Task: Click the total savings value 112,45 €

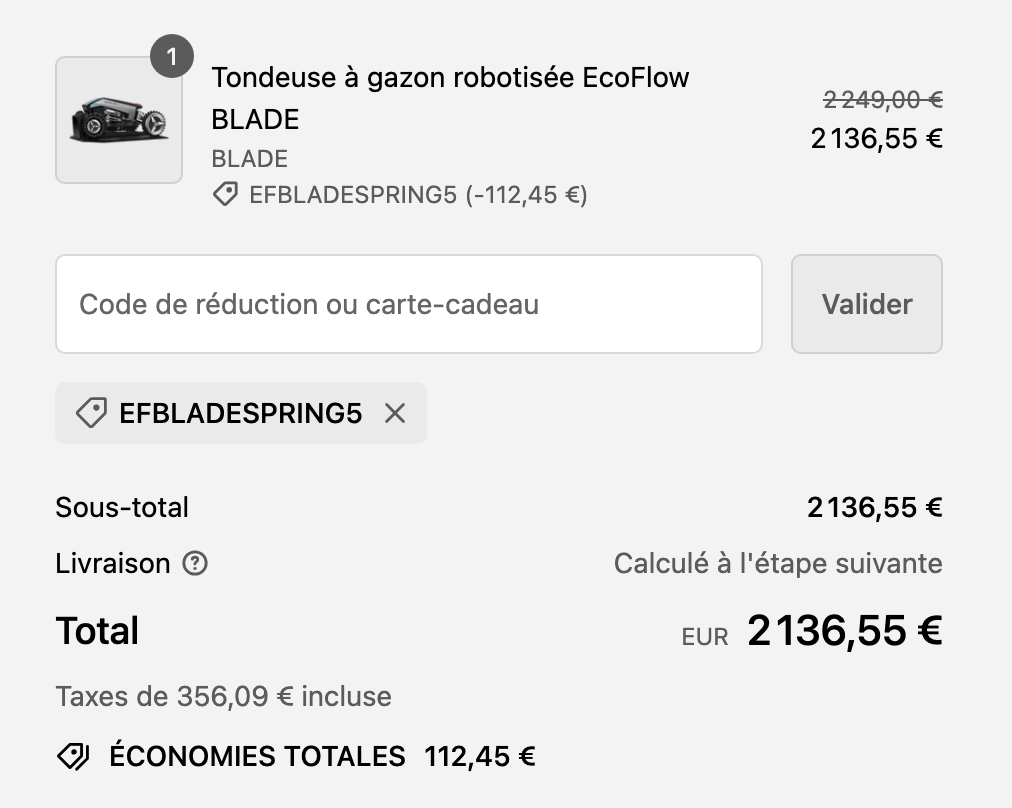Action: (480, 756)
